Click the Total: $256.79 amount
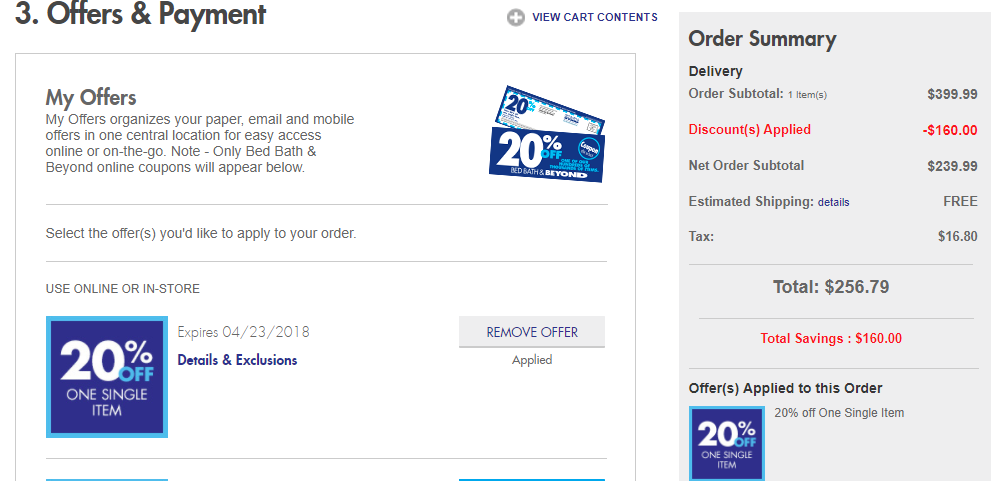Screen dimensions: 1003x481 point(831,287)
